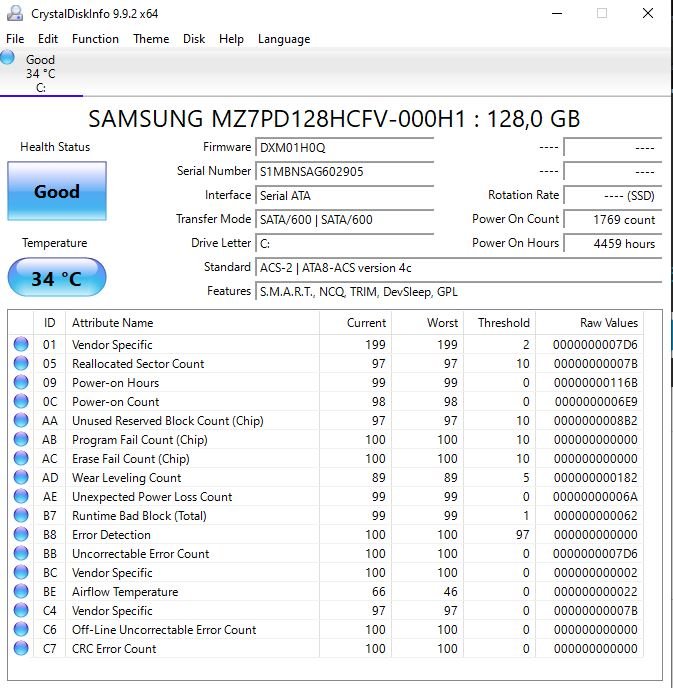This screenshot has width=673, height=688.
Task: Click status orb of Unexpected Power Loss Count row
Action: click(x=21, y=496)
